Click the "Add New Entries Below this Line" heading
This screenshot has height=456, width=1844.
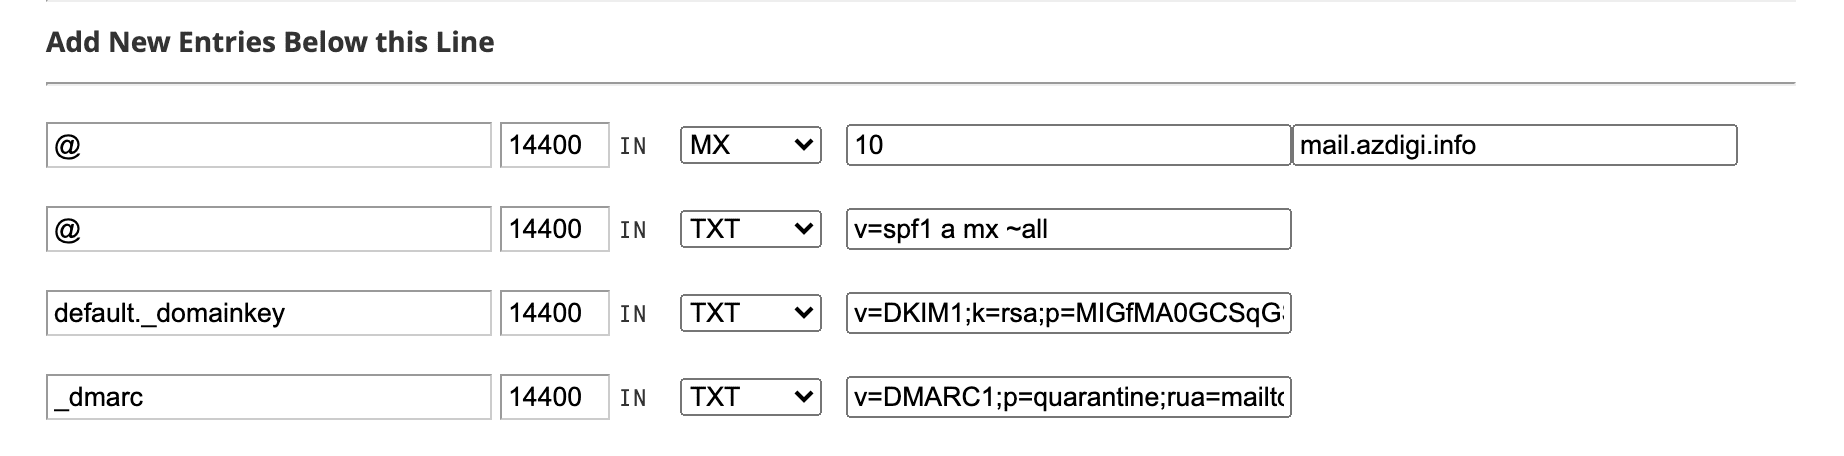point(270,42)
